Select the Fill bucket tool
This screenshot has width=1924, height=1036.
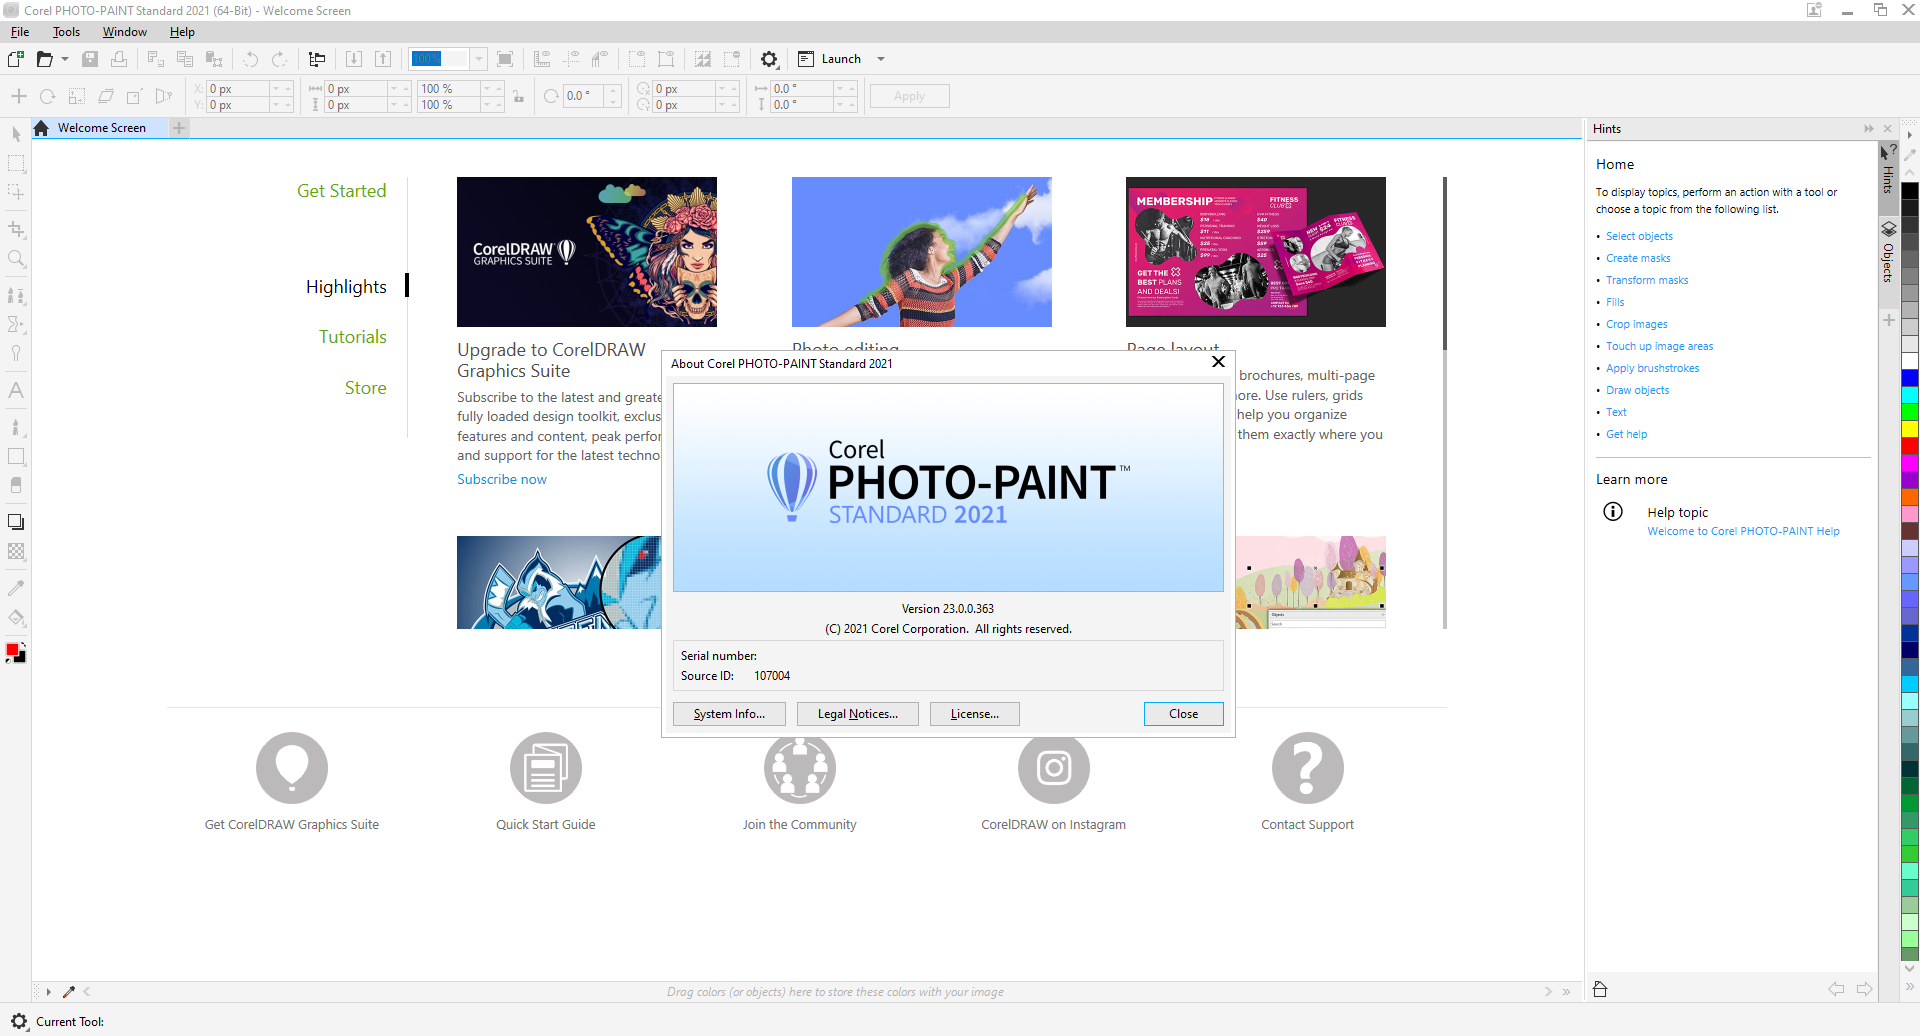pos(16,617)
